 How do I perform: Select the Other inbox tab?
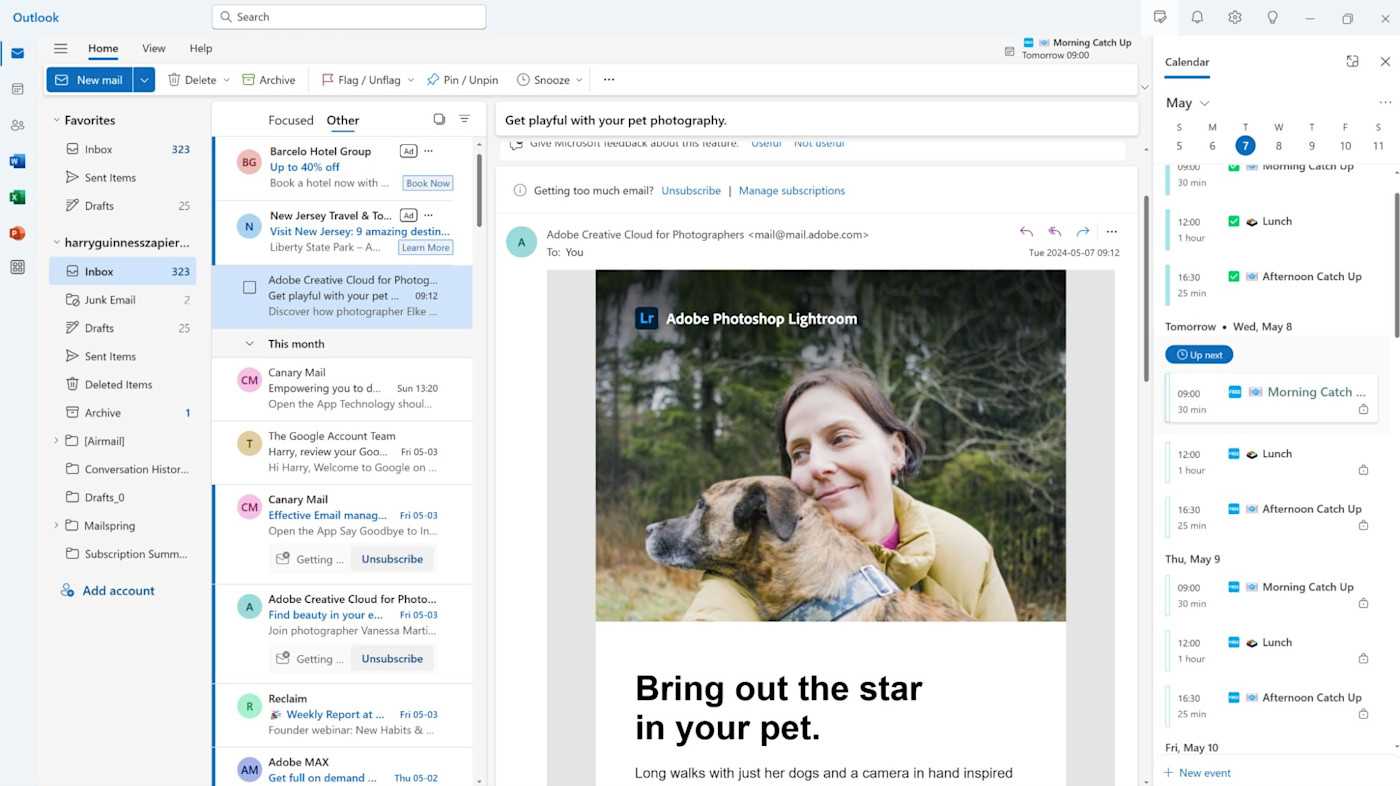[x=343, y=120]
